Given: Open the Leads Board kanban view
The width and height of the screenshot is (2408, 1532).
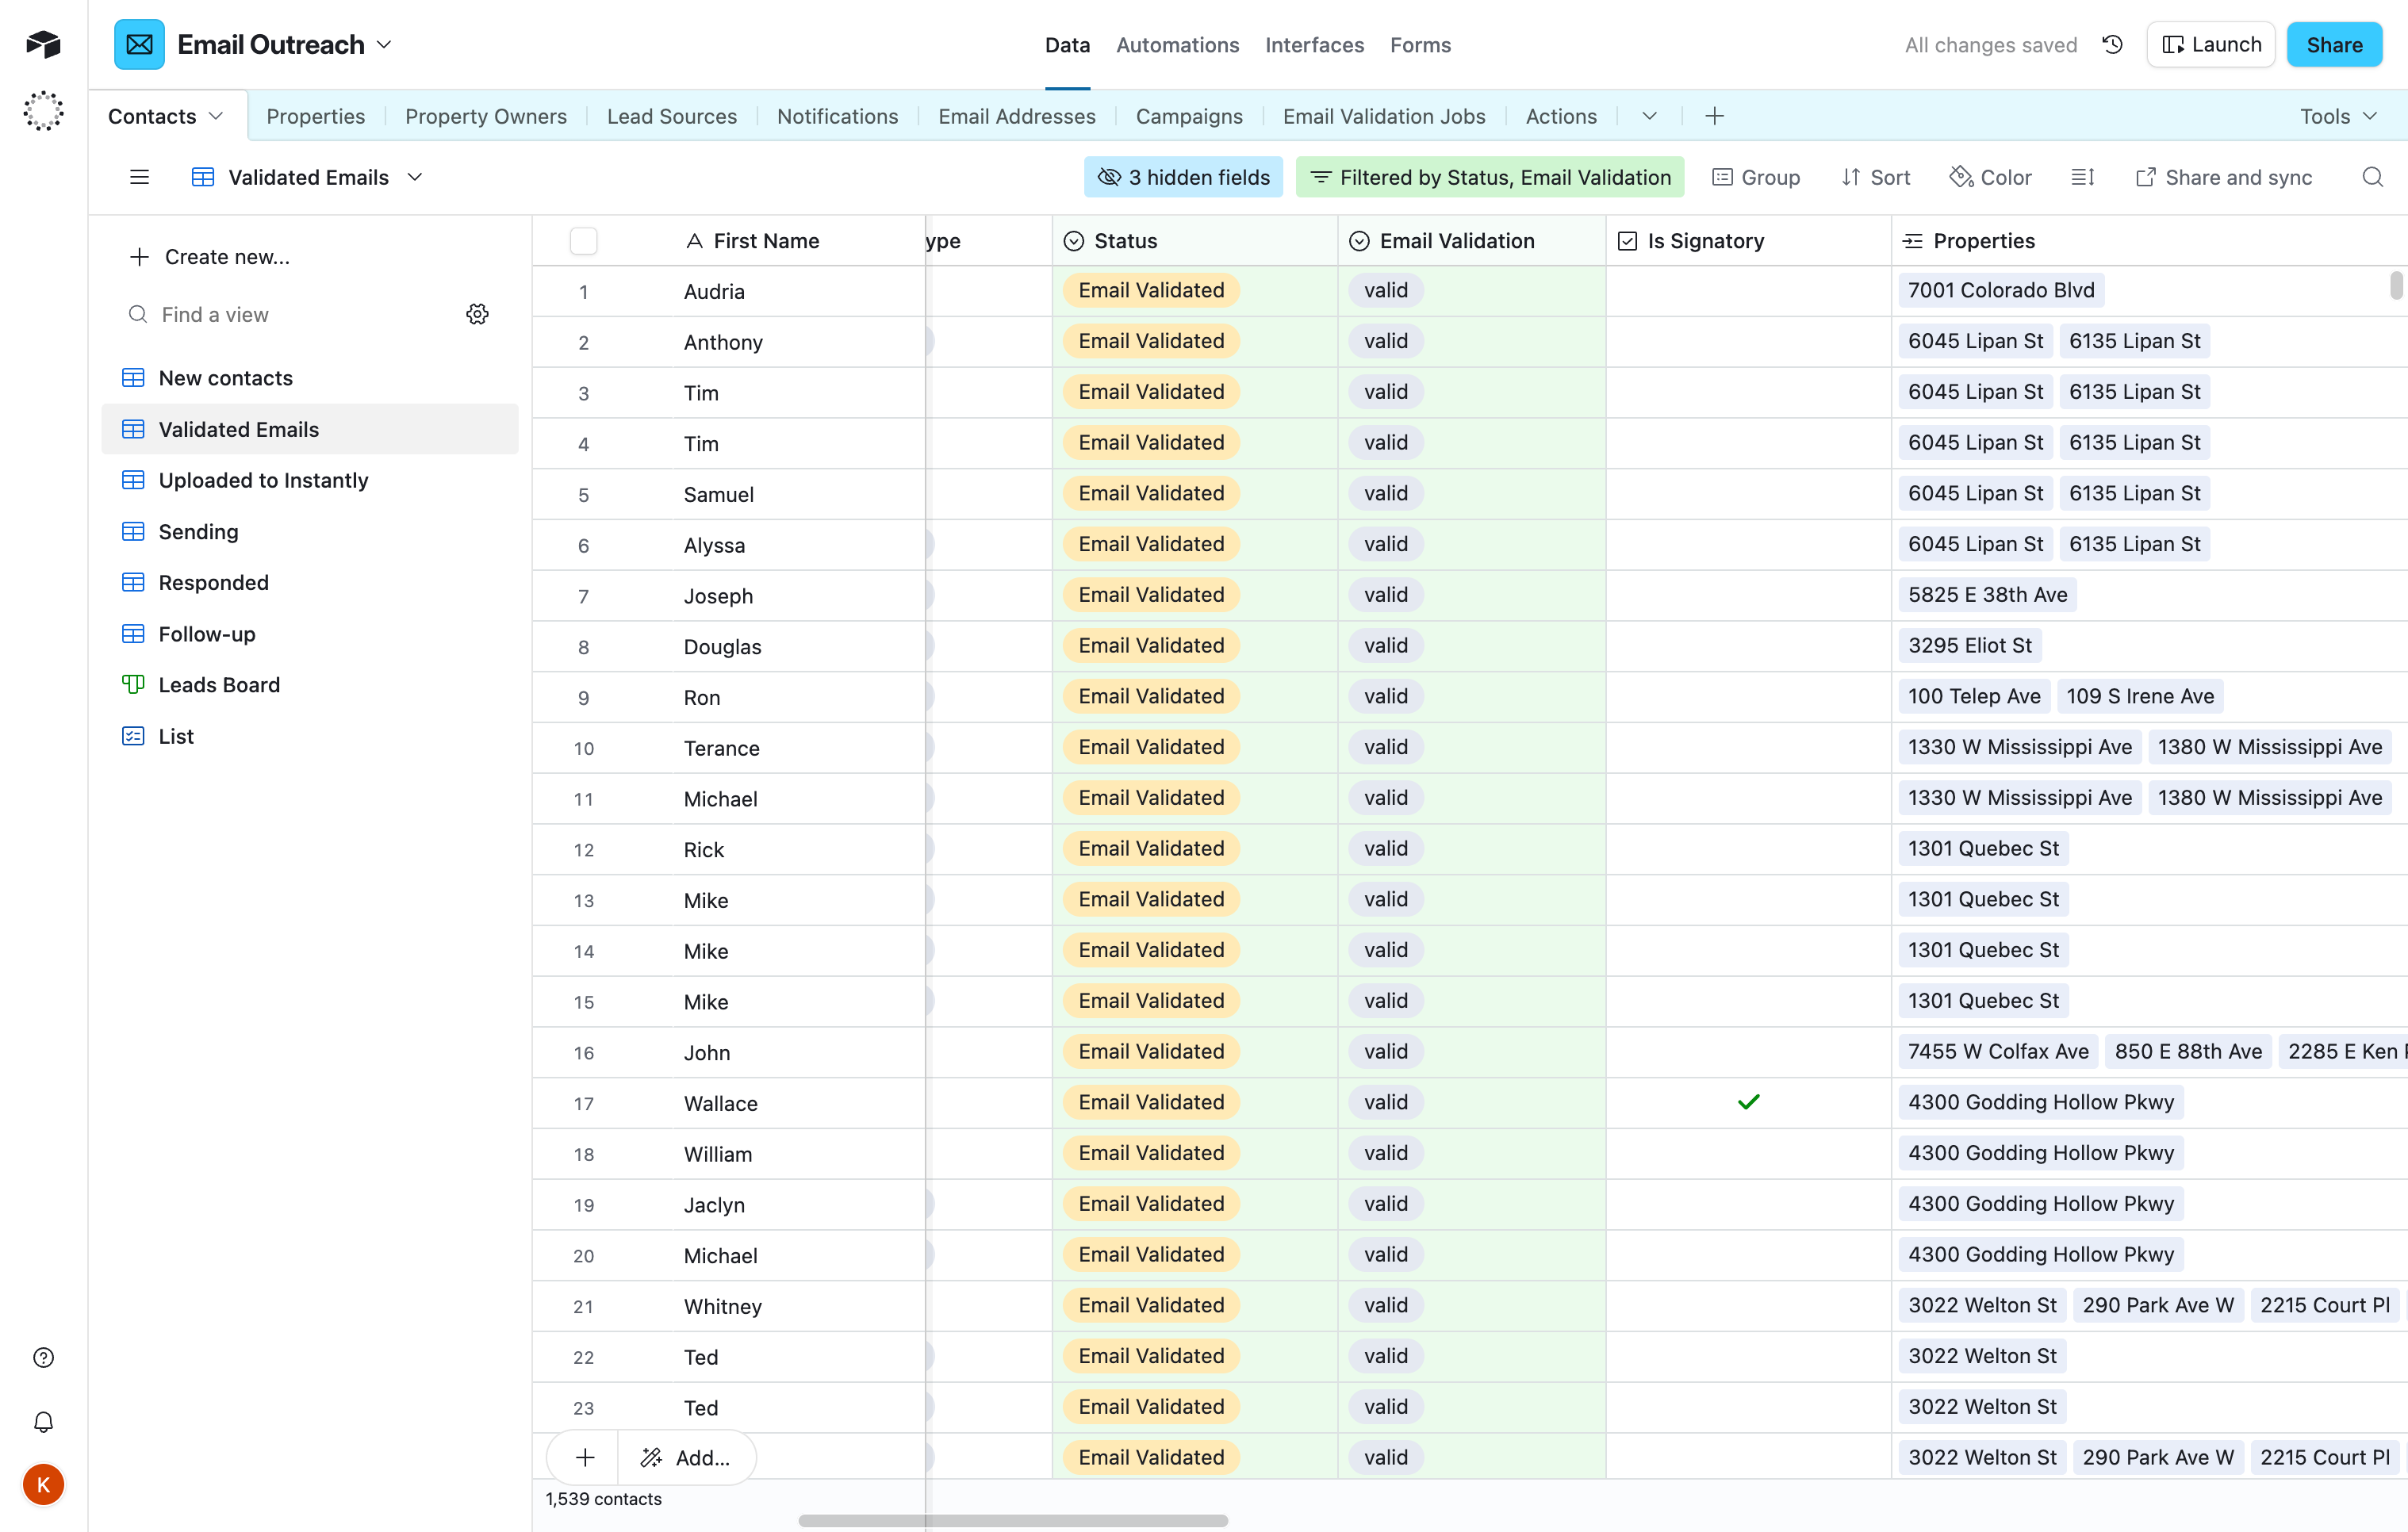Looking at the screenshot, I should pos(219,685).
